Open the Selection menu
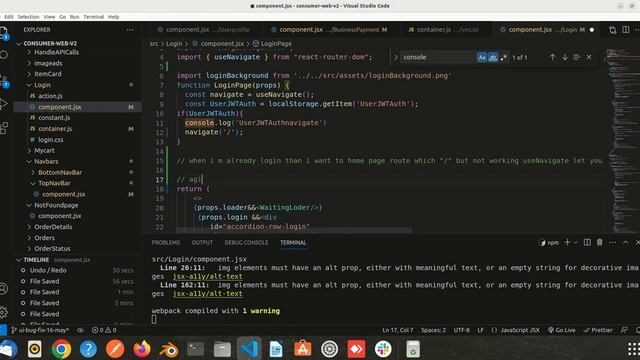640x360 pixels. [x=29, y=17]
